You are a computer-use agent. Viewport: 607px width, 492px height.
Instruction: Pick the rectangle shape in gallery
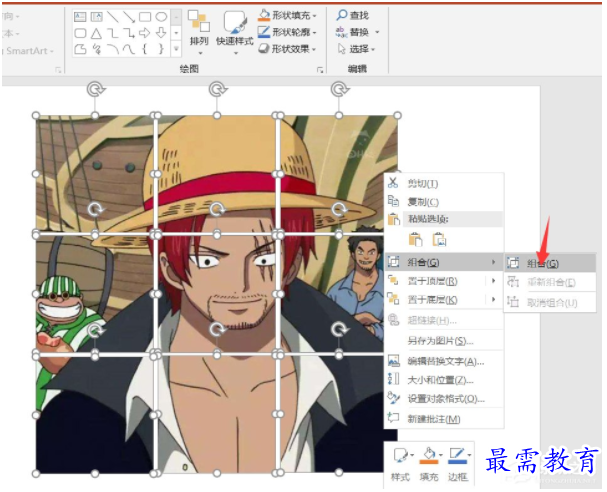[x=145, y=17]
